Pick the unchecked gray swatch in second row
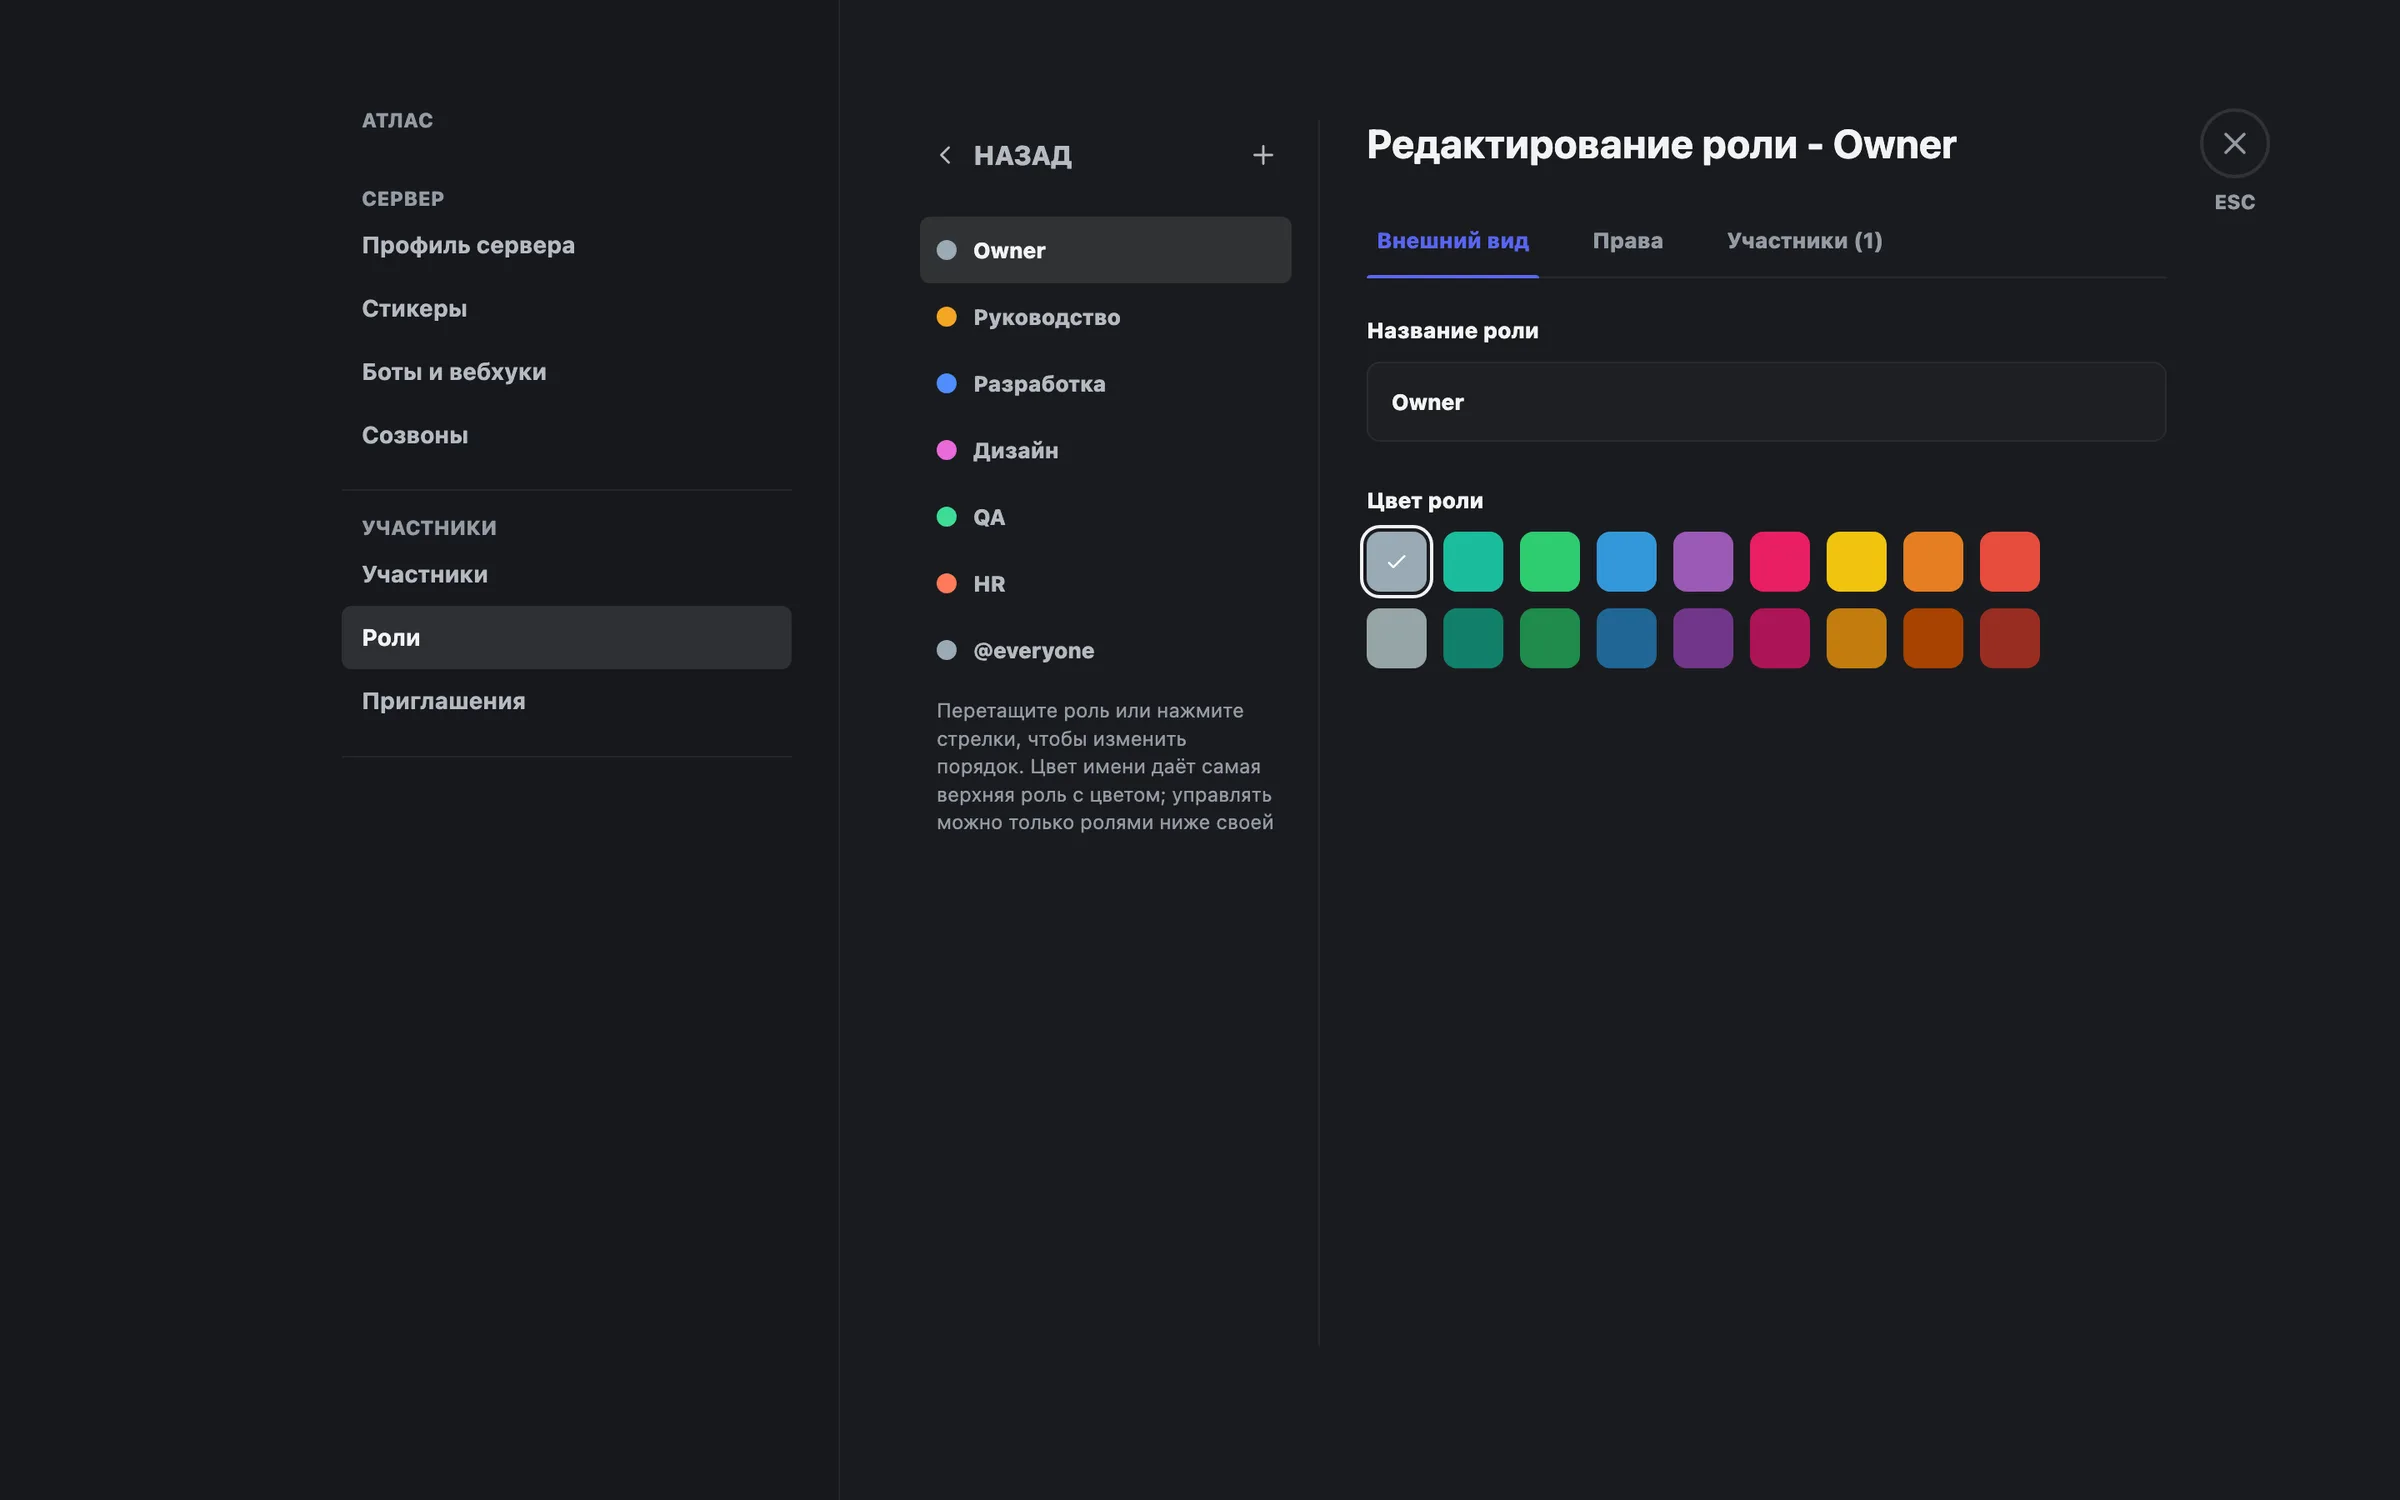Image resolution: width=2400 pixels, height=1500 pixels. click(x=1396, y=638)
